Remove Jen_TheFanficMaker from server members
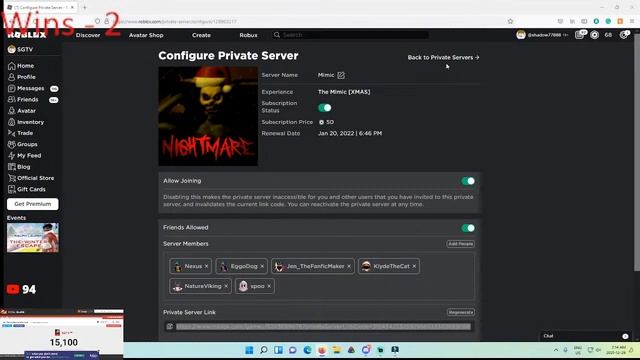Image resolution: width=640 pixels, height=360 pixels. [x=349, y=266]
